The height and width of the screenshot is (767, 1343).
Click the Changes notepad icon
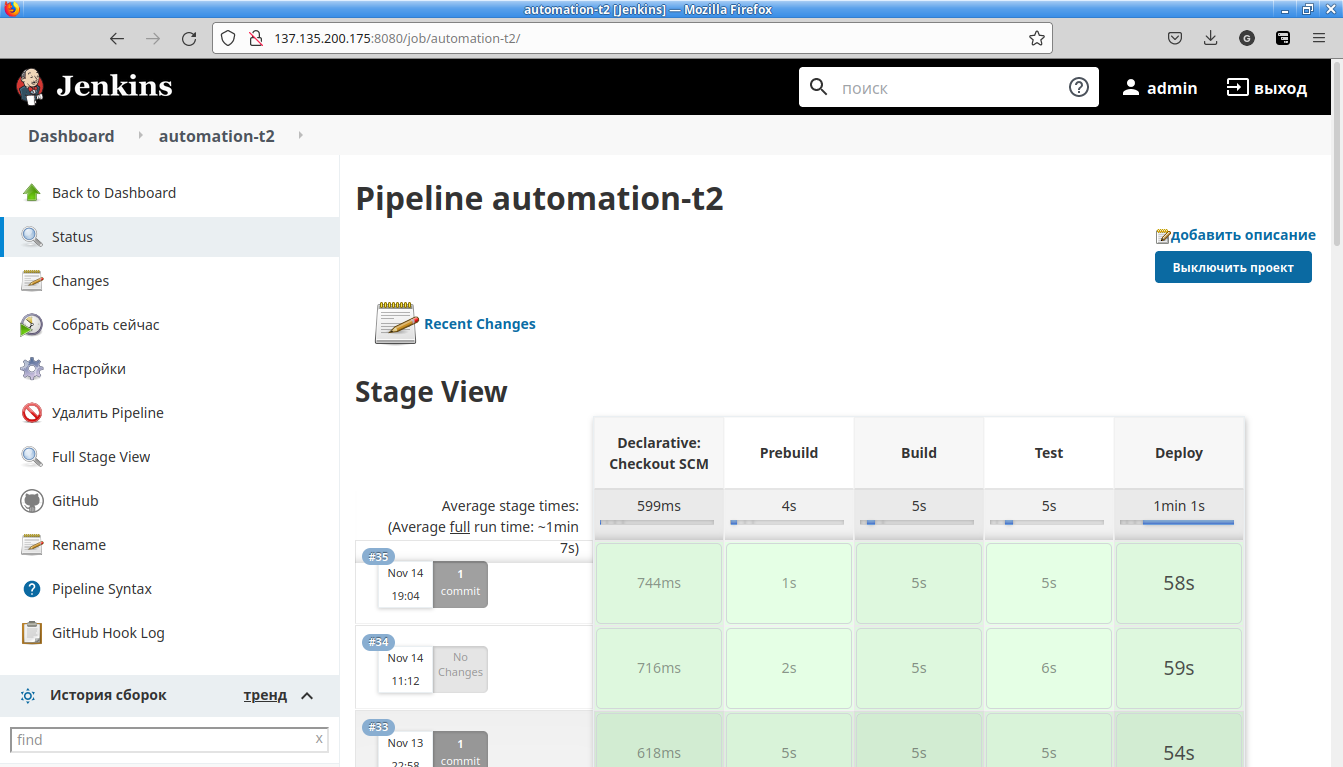(x=32, y=281)
